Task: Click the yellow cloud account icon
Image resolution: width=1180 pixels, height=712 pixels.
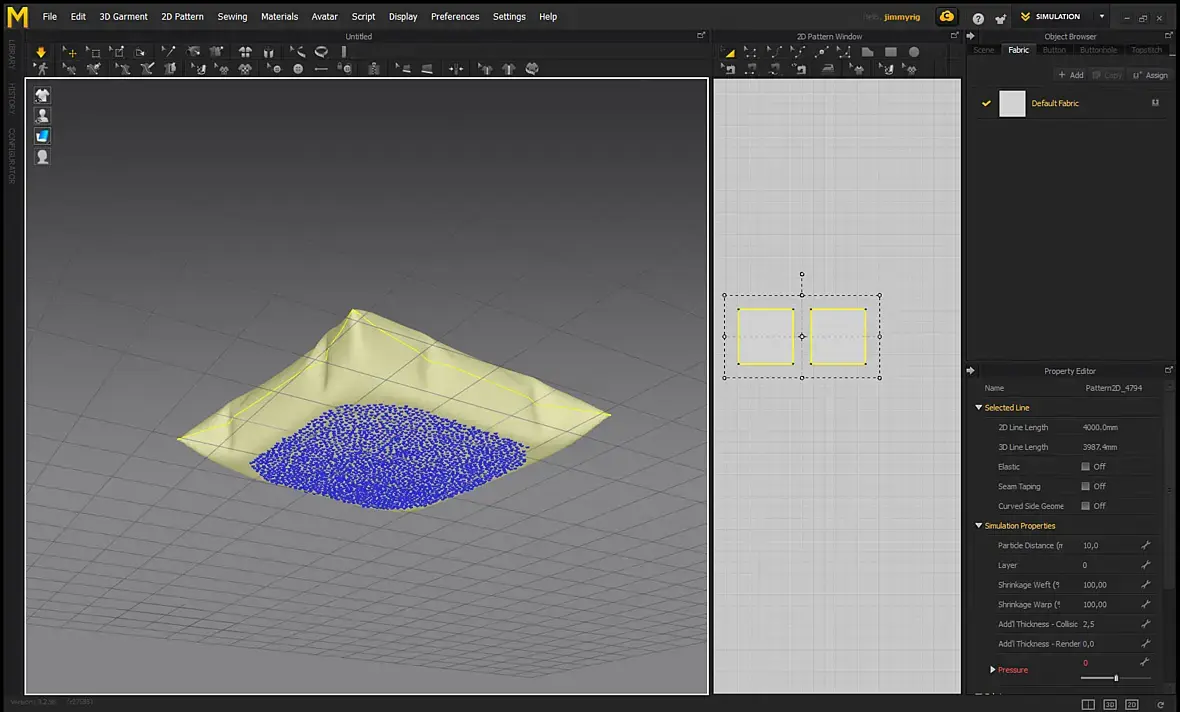Action: (946, 17)
